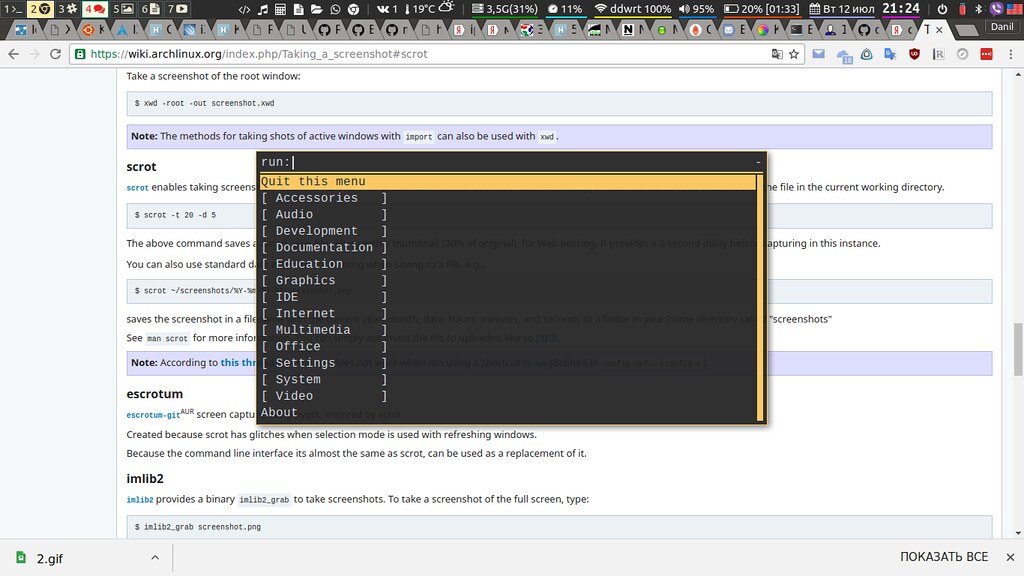Switch to the first GitHub tab
This screenshot has width=1024, height=576.
click(x=329, y=30)
